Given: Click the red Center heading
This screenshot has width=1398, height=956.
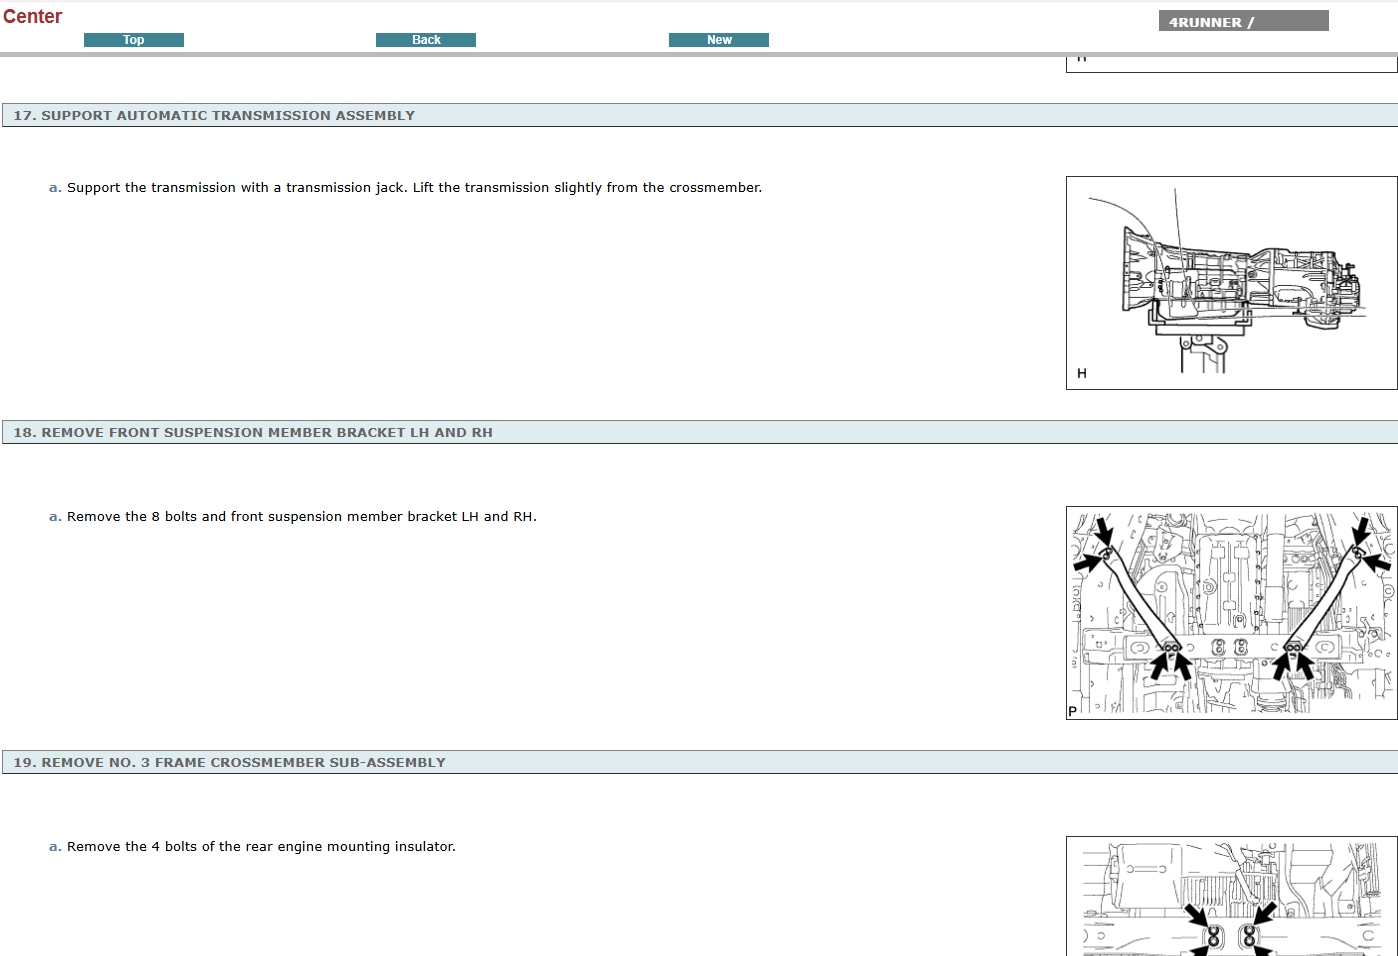Looking at the screenshot, I should [32, 16].
